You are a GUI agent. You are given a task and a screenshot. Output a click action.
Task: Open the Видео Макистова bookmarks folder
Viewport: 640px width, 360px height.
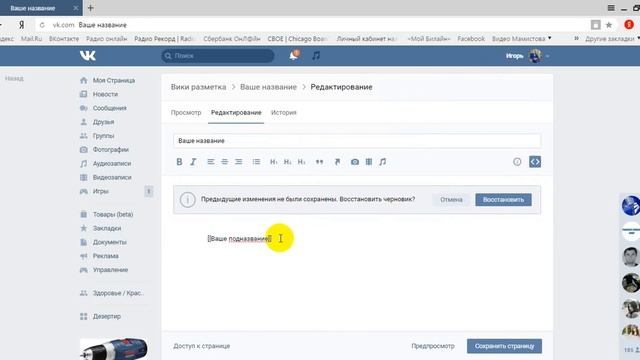521,39
